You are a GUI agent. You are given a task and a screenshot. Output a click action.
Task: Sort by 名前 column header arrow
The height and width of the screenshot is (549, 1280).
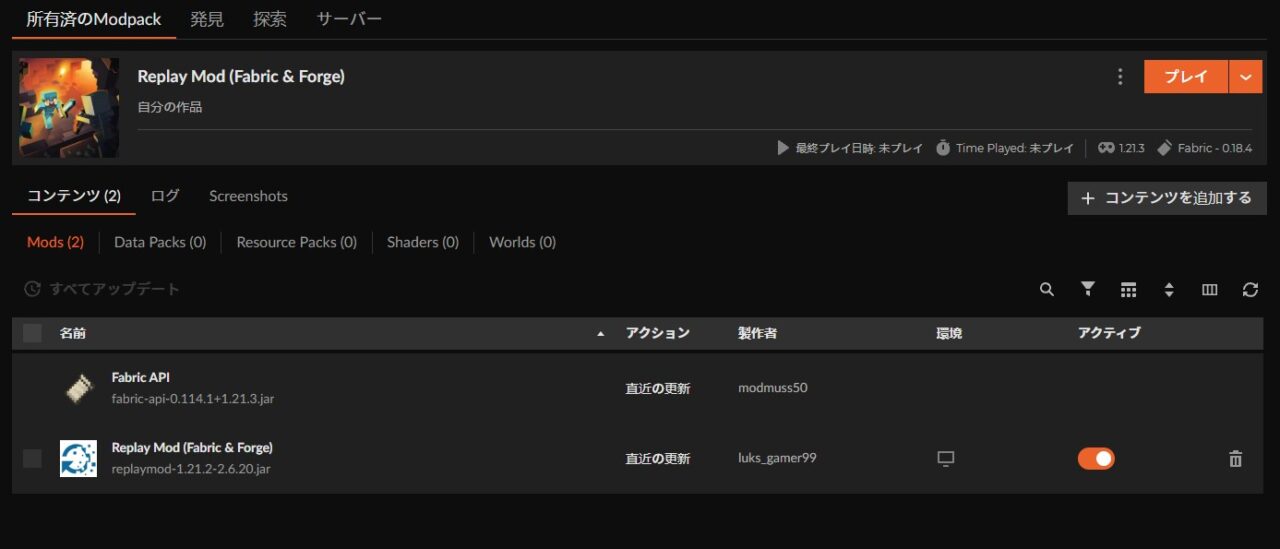click(x=600, y=334)
